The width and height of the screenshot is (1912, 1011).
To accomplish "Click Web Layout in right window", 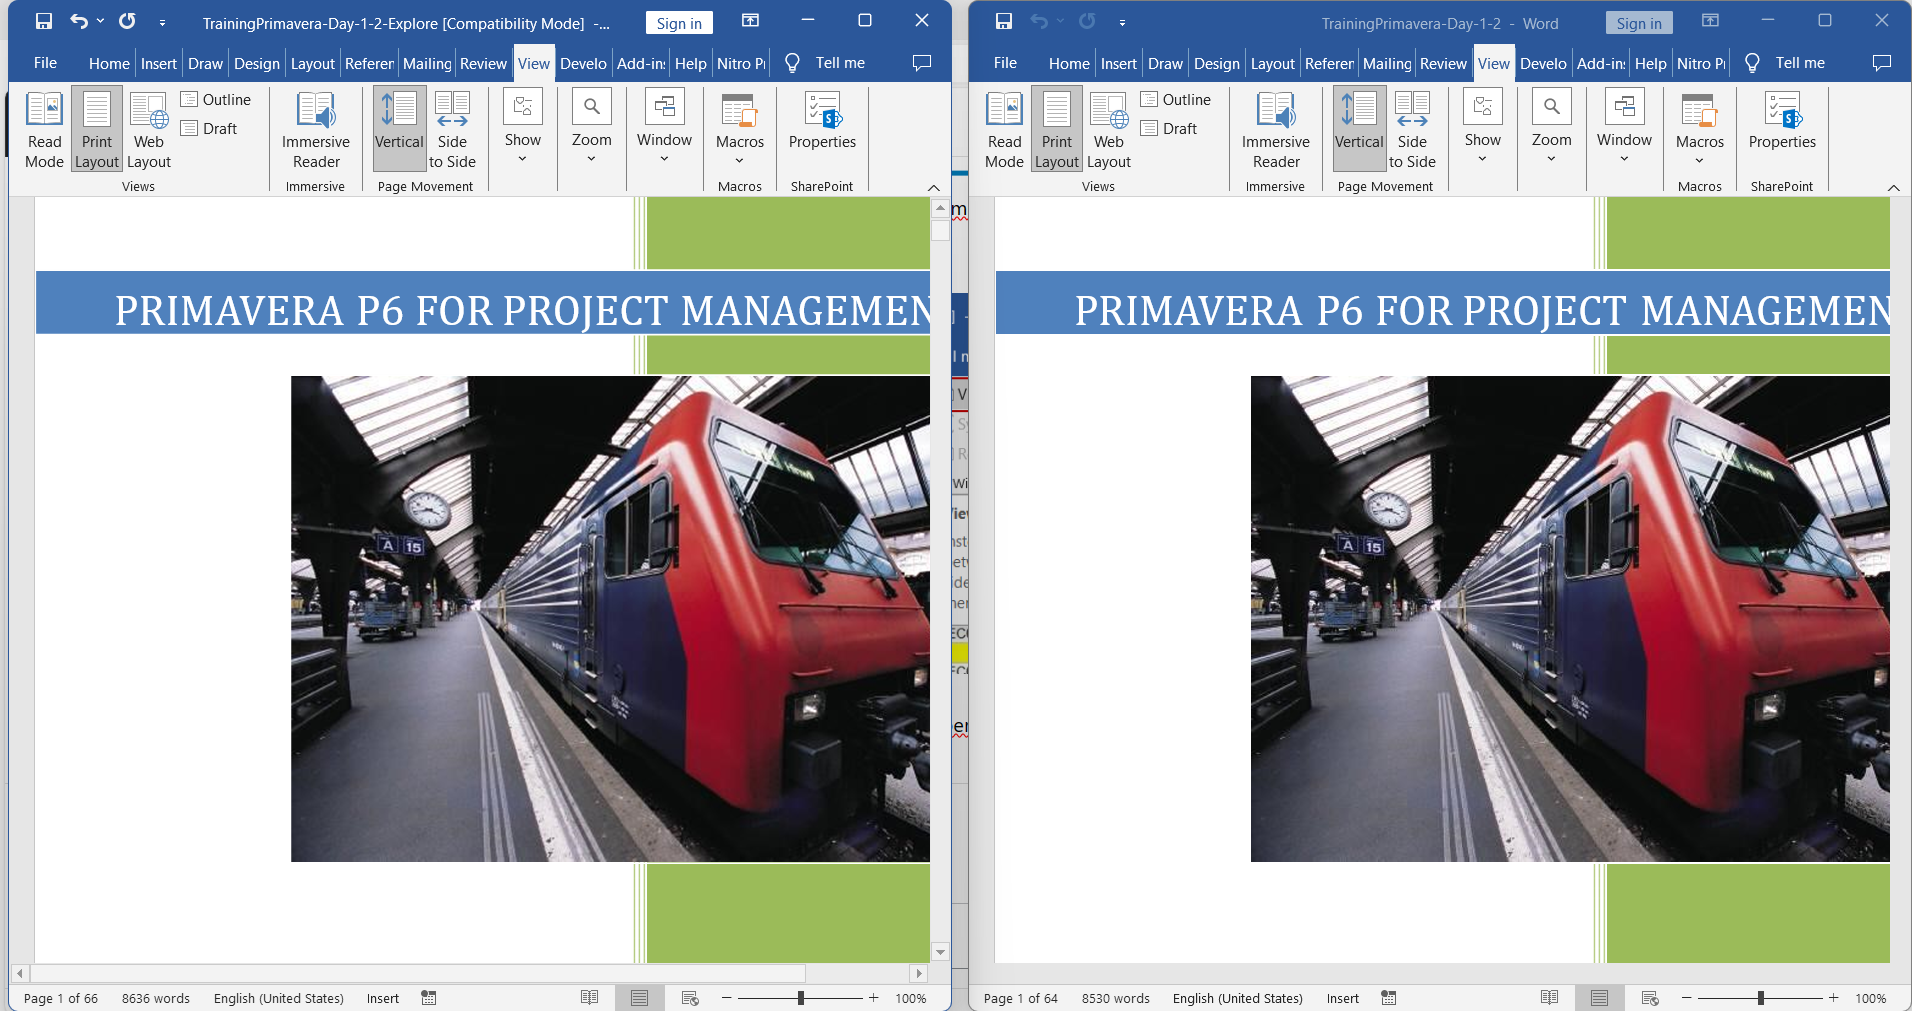I will click(1108, 130).
